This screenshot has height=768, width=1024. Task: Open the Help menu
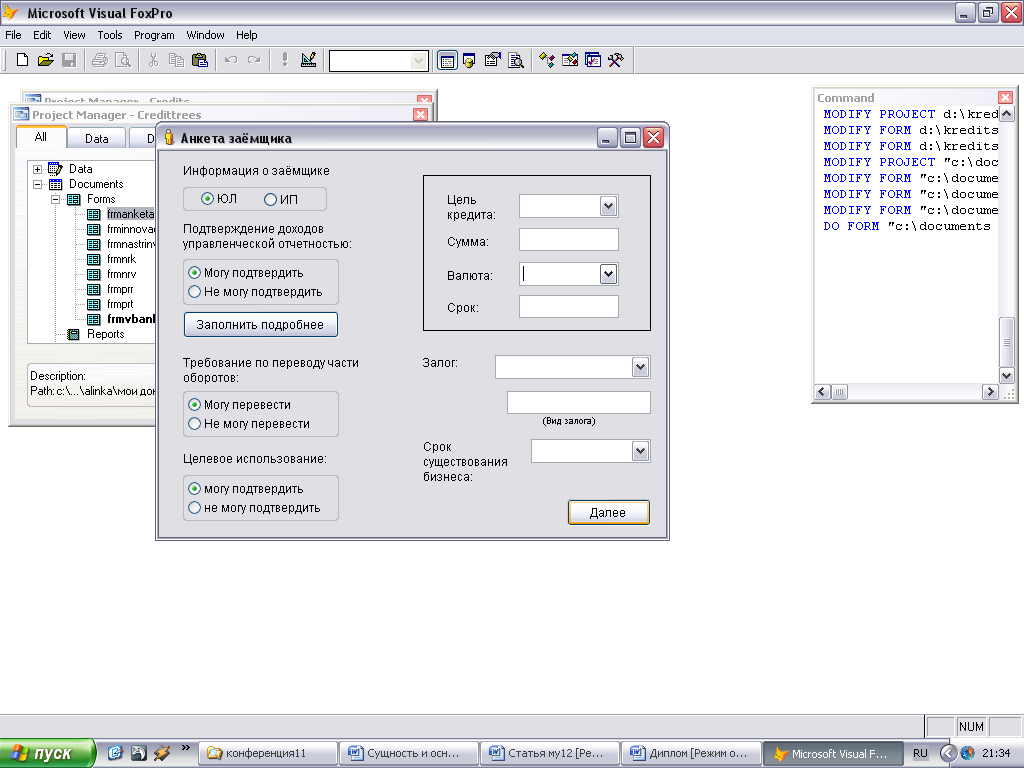246,35
